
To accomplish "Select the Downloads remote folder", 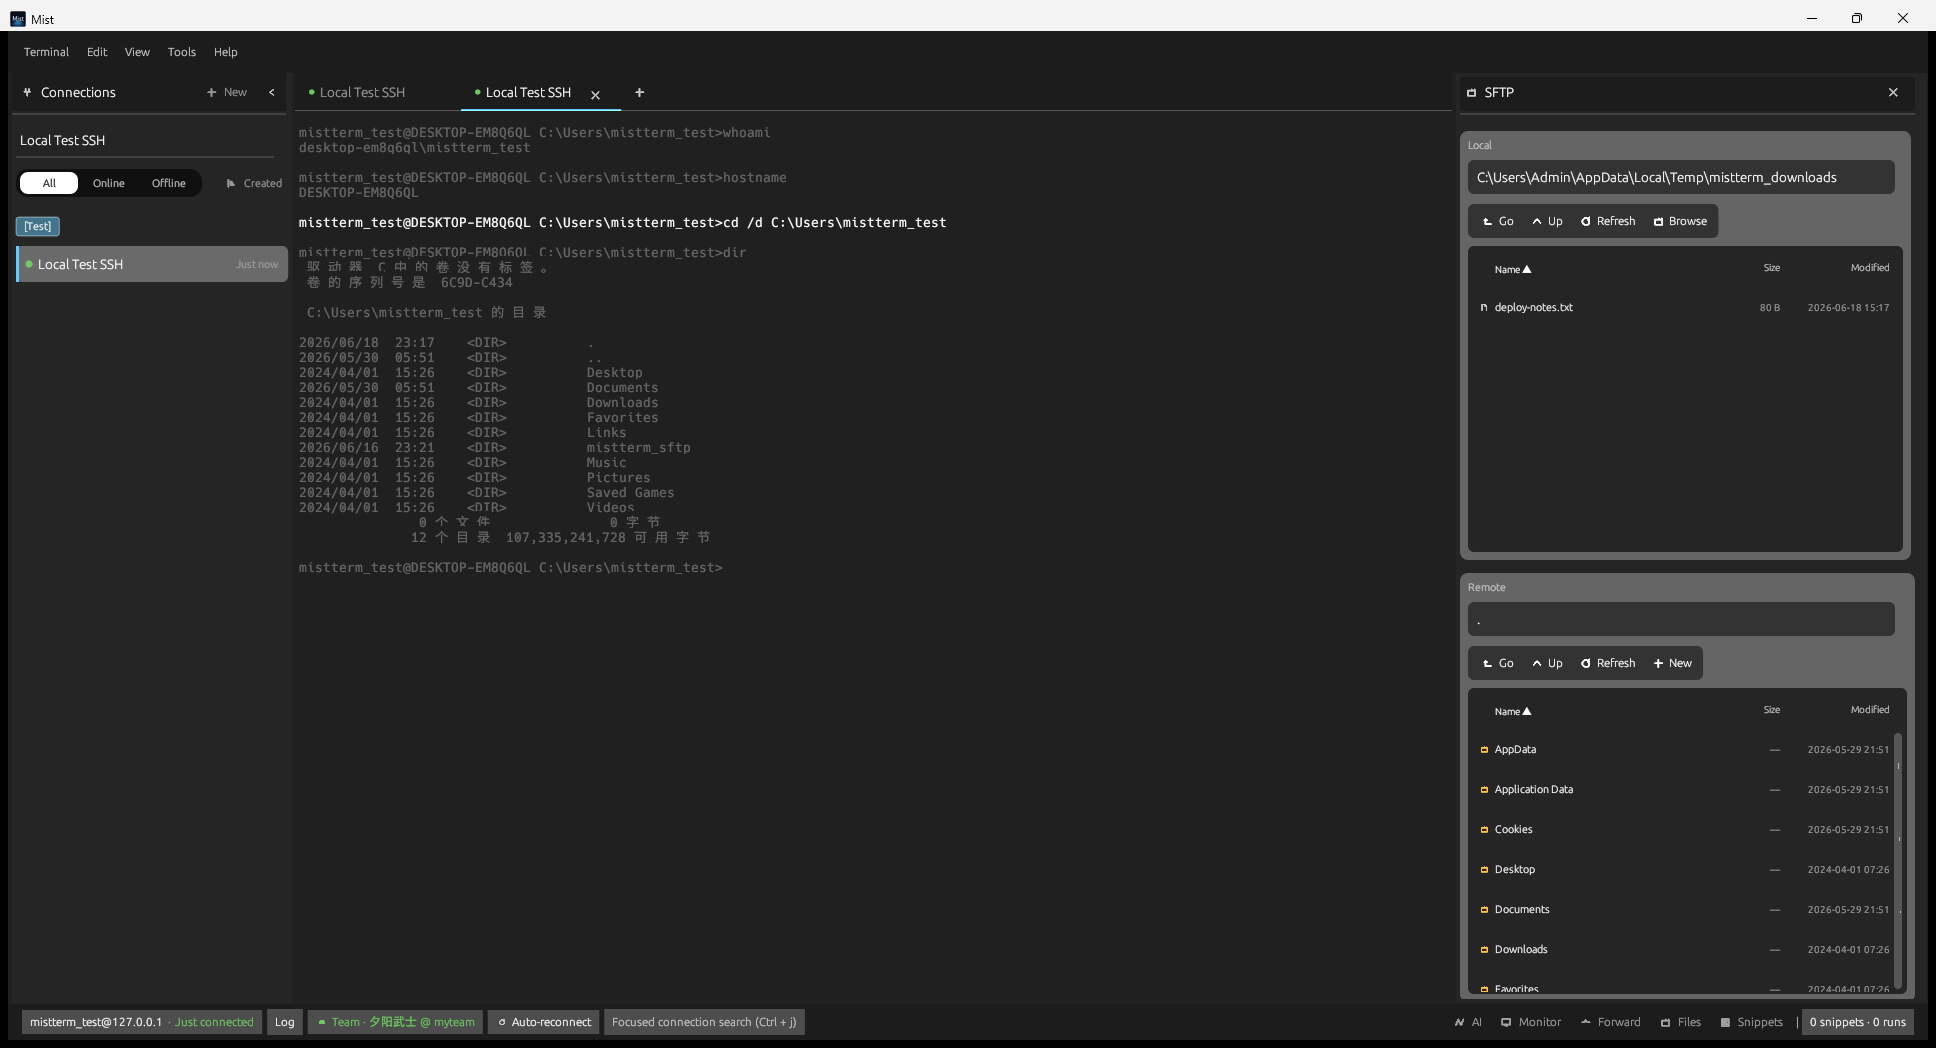I will [1683, 949].
